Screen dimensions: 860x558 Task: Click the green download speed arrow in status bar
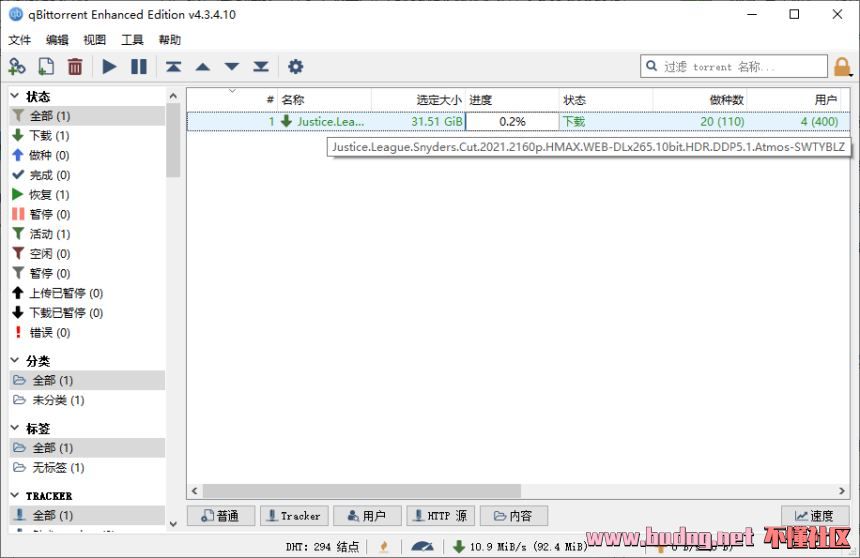coord(459,546)
